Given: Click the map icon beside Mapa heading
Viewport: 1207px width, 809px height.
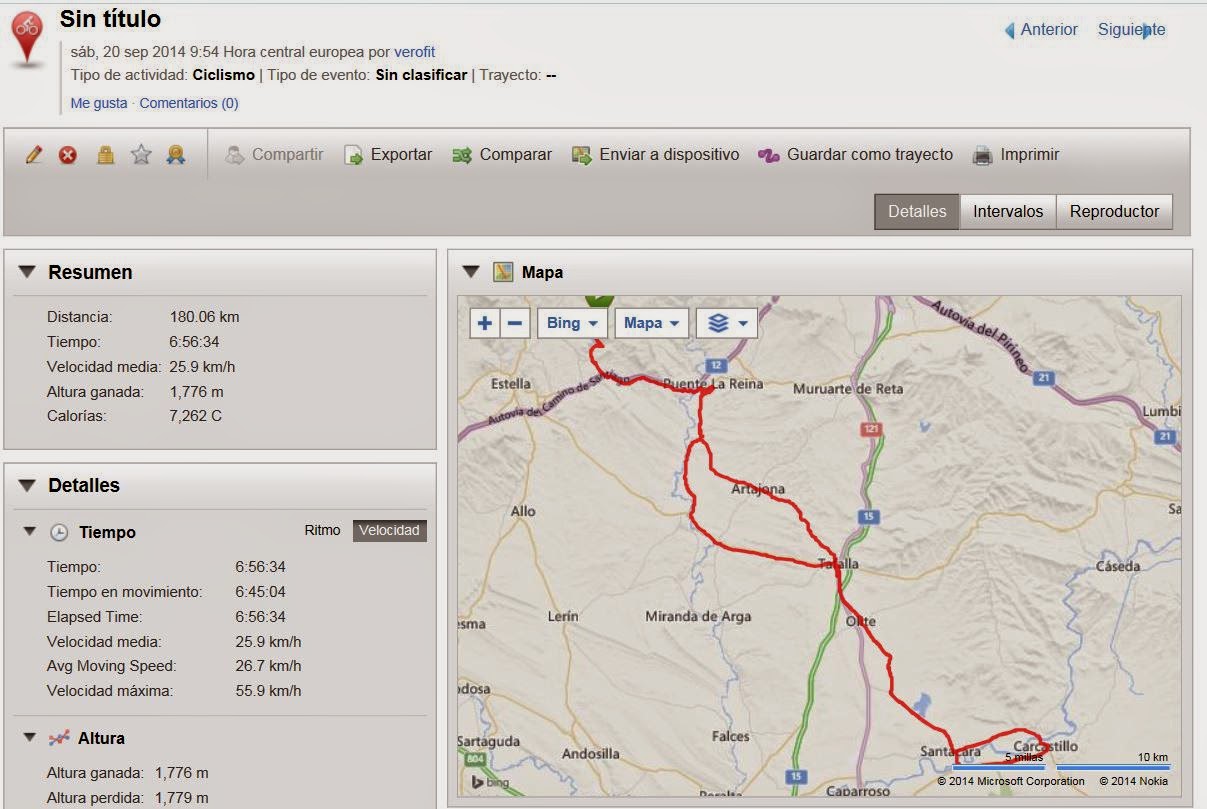Looking at the screenshot, I should (503, 272).
